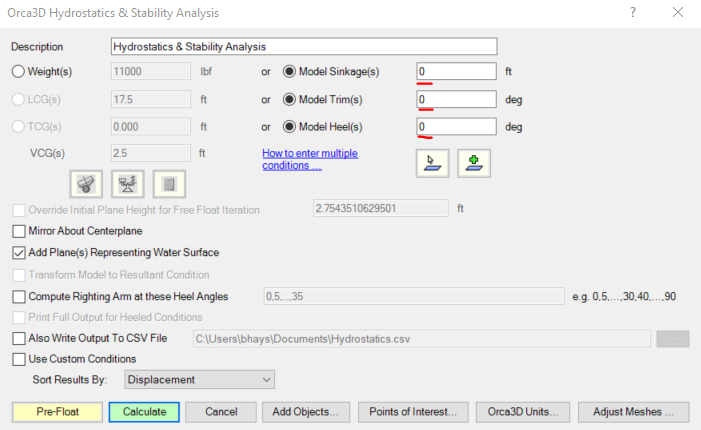Open Points of Interest settings

413,412
